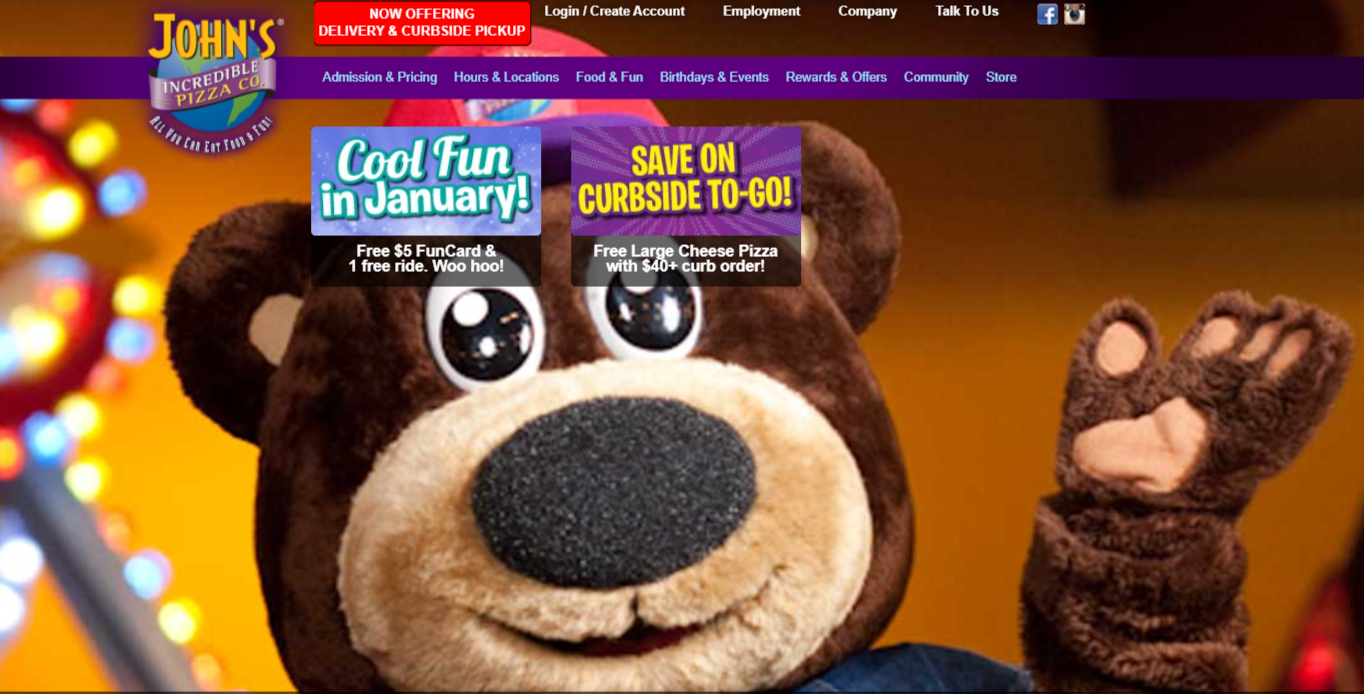Click Free Large Cheese Pizza offer text
This screenshot has height=694, width=1364.
pos(686,259)
